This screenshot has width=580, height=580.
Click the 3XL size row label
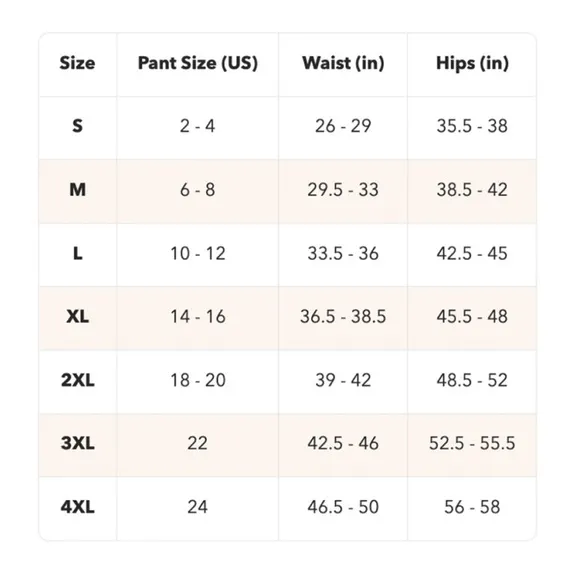coord(77,443)
